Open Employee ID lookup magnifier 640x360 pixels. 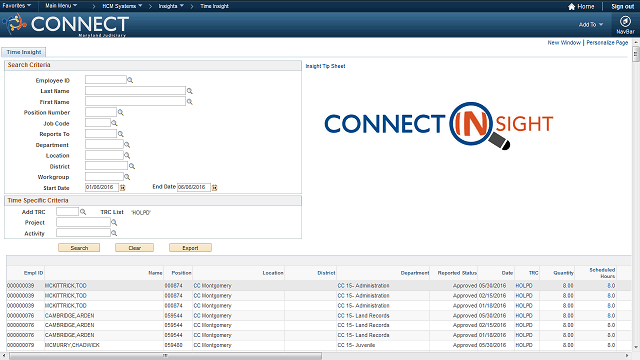pos(130,80)
